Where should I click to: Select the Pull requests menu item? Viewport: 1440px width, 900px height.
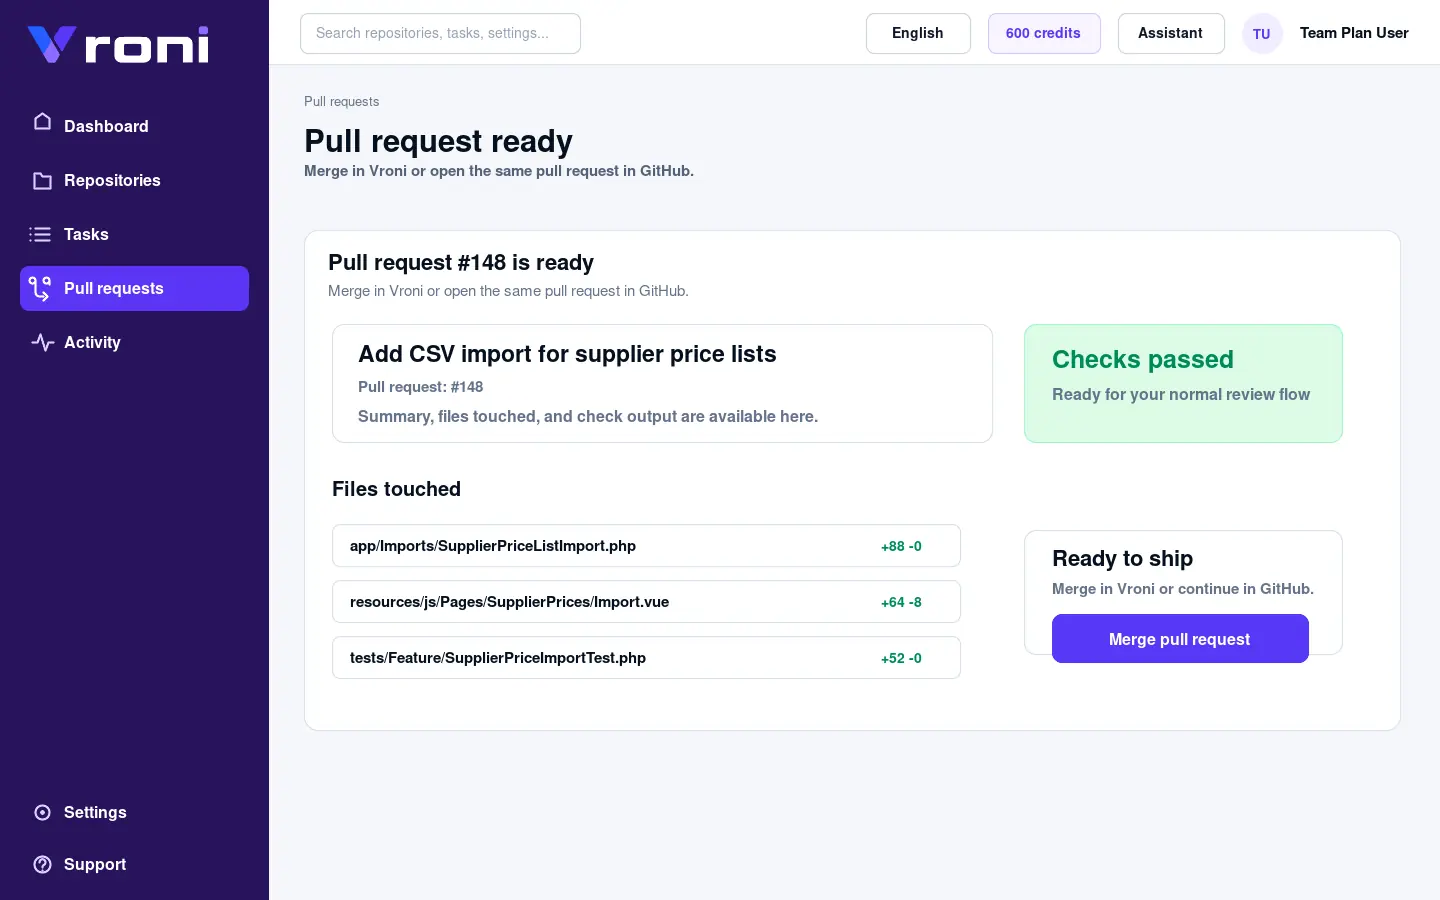[134, 288]
